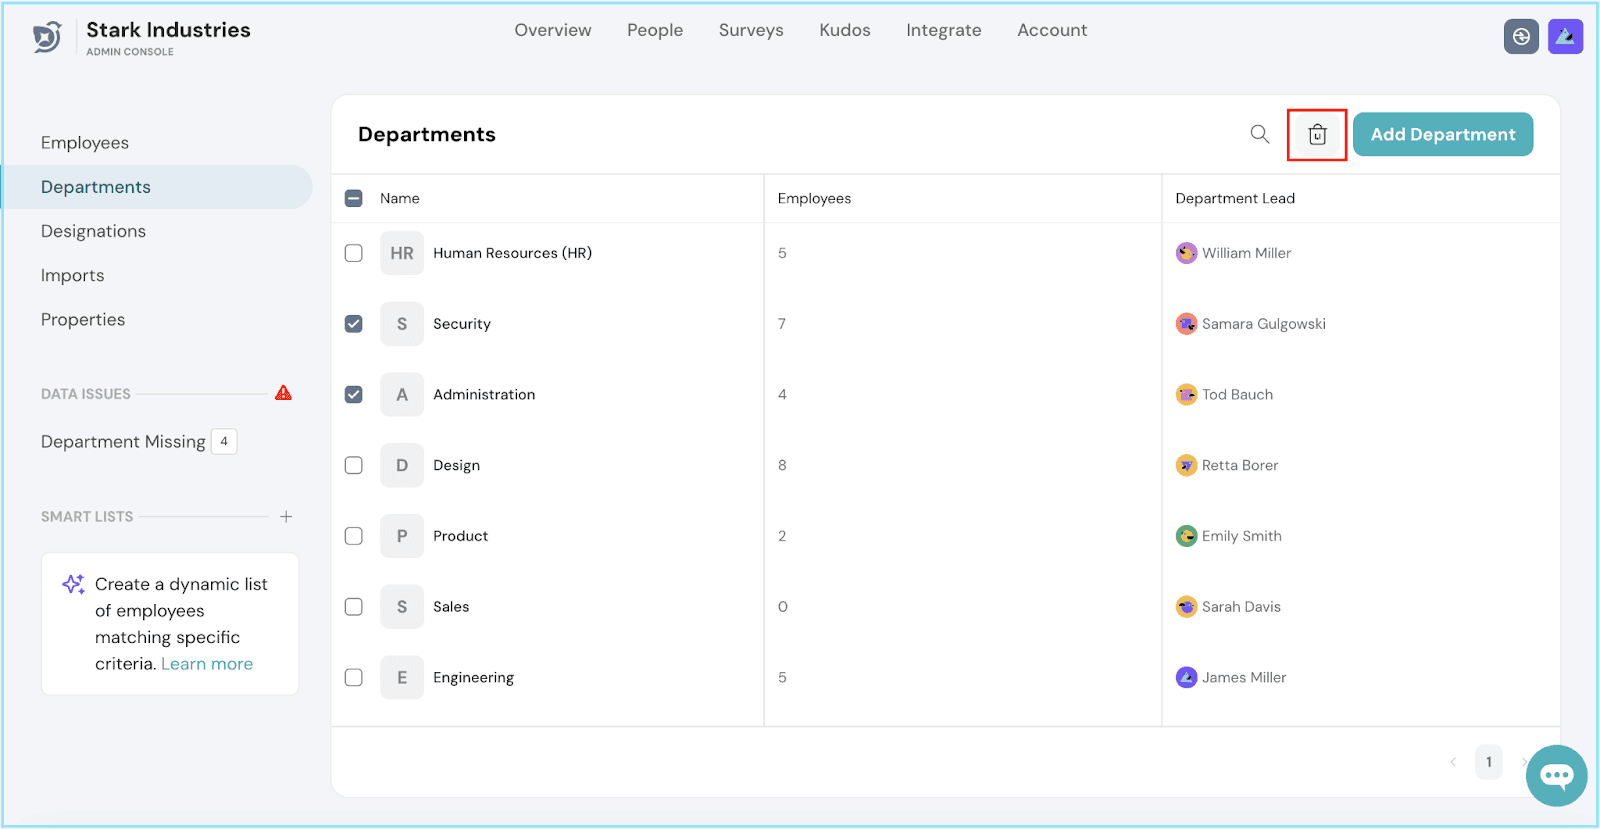The image size is (1600, 829).
Task: Click the red data issues warning icon
Action: click(x=284, y=393)
